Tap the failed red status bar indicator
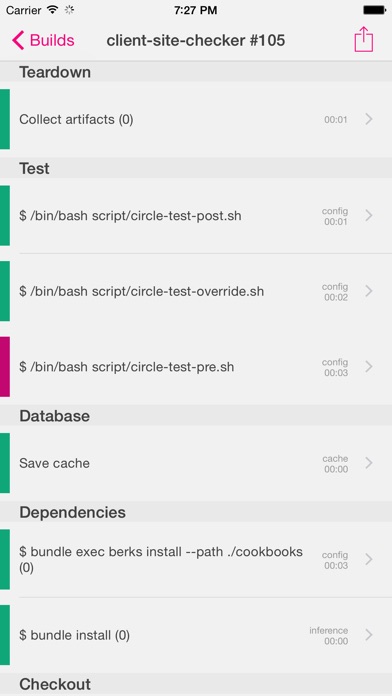 pos(5,366)
